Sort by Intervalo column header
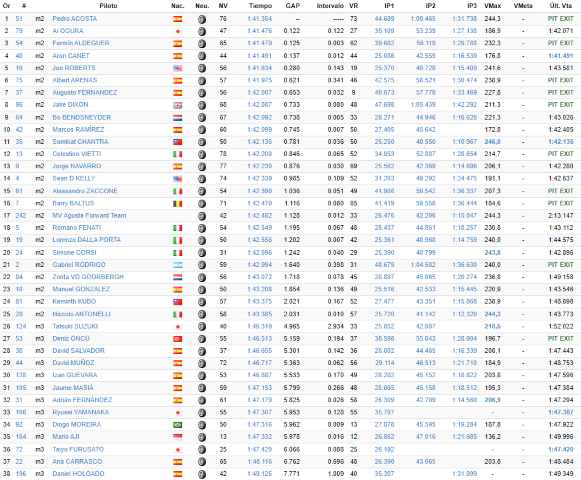 330,6
